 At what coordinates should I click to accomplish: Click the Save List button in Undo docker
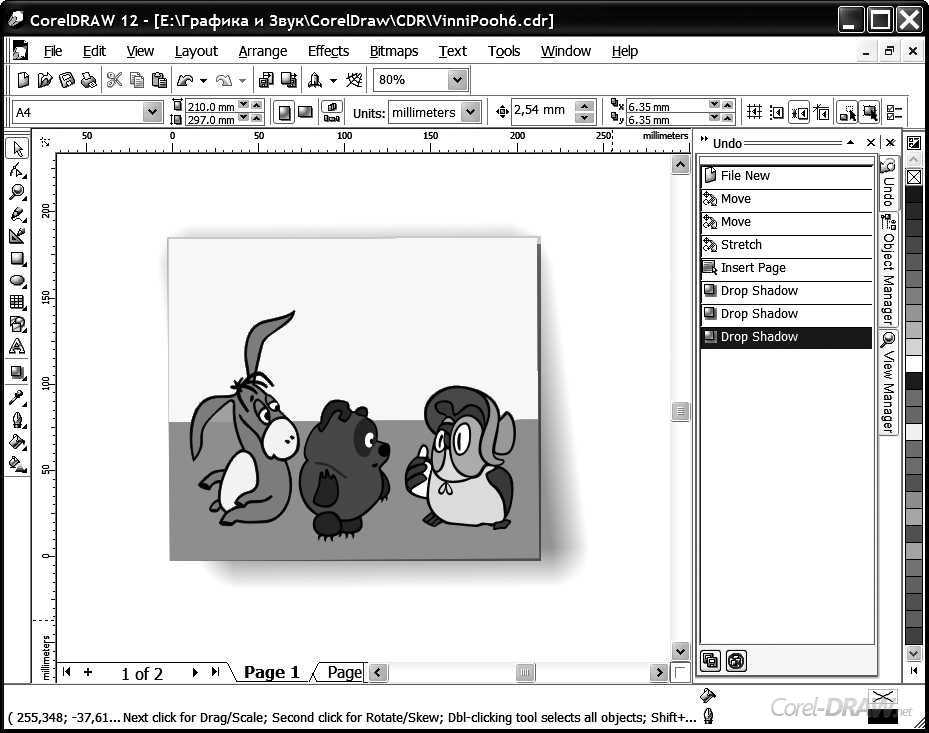(x=710, y=660)
